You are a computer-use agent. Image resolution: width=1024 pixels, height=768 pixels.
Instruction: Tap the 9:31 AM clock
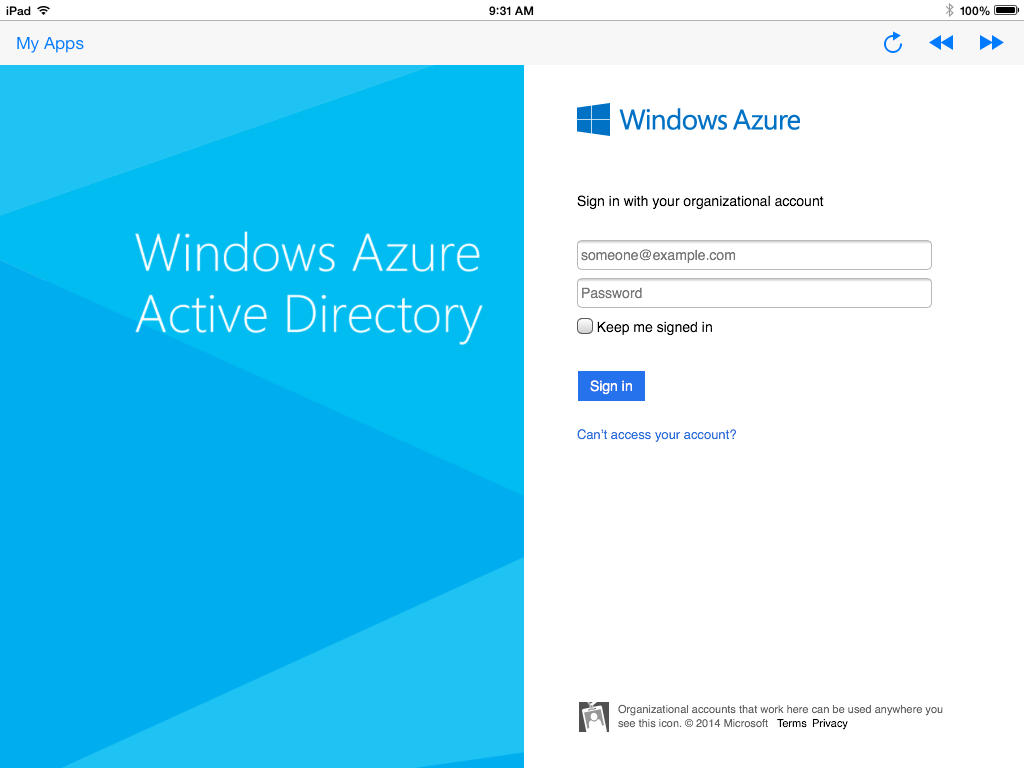511,10
